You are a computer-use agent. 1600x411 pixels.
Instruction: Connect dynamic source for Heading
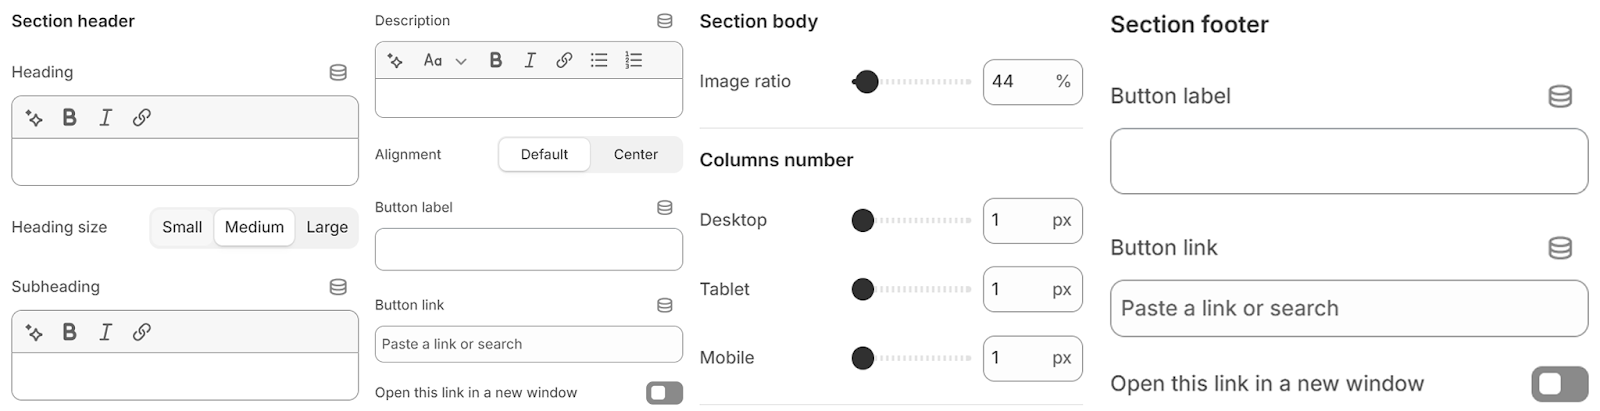tap(338, 72)
